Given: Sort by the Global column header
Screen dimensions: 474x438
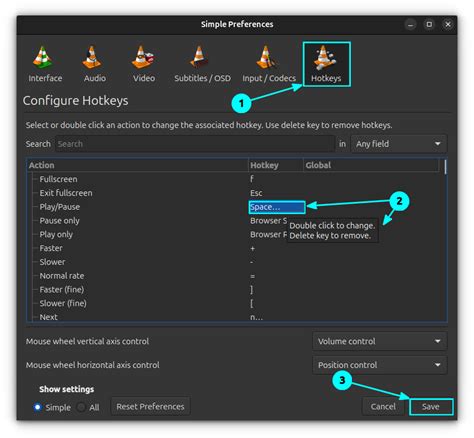Looking at the screenshot, I should coord(371,165).
